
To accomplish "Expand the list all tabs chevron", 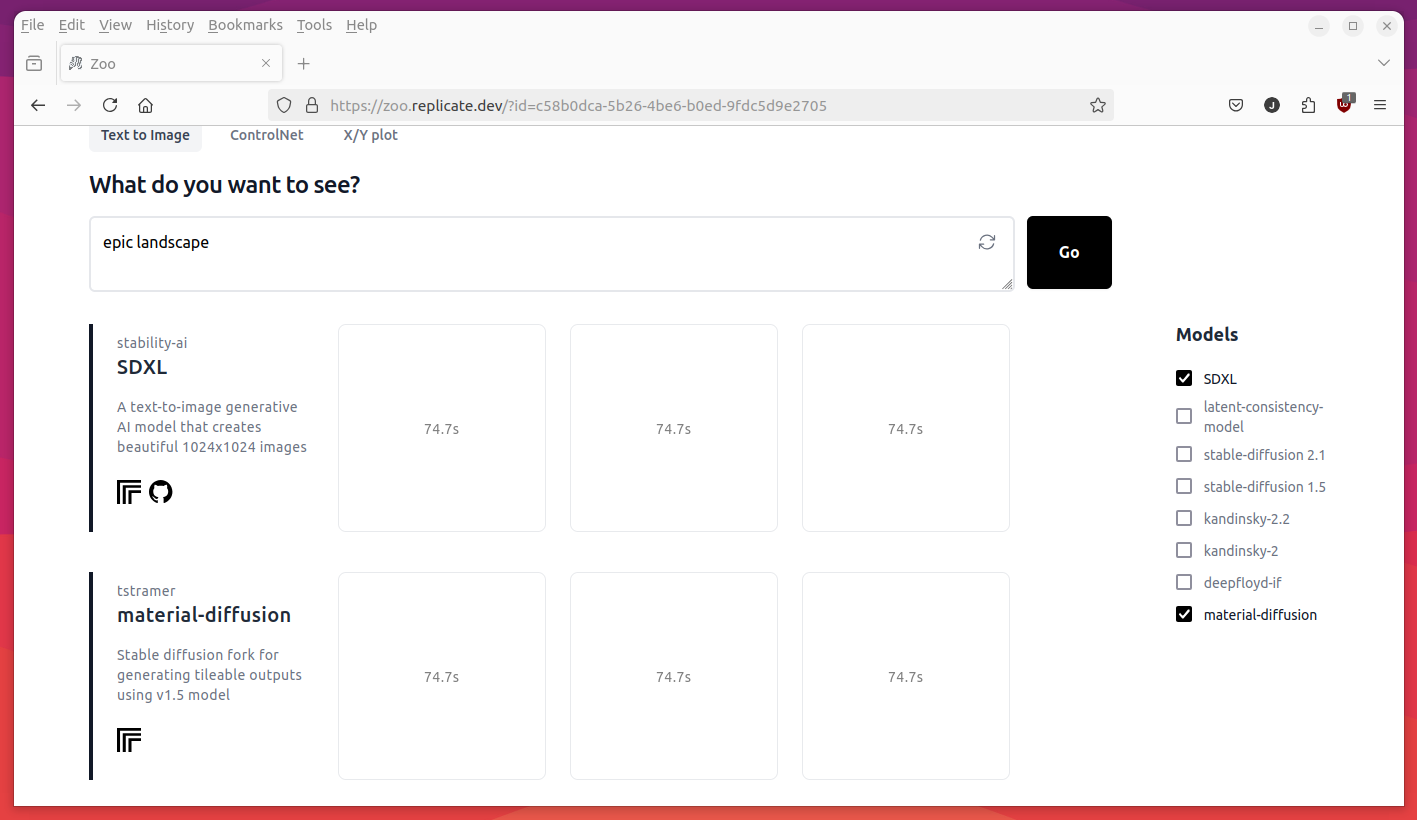I will point(1384,63).
